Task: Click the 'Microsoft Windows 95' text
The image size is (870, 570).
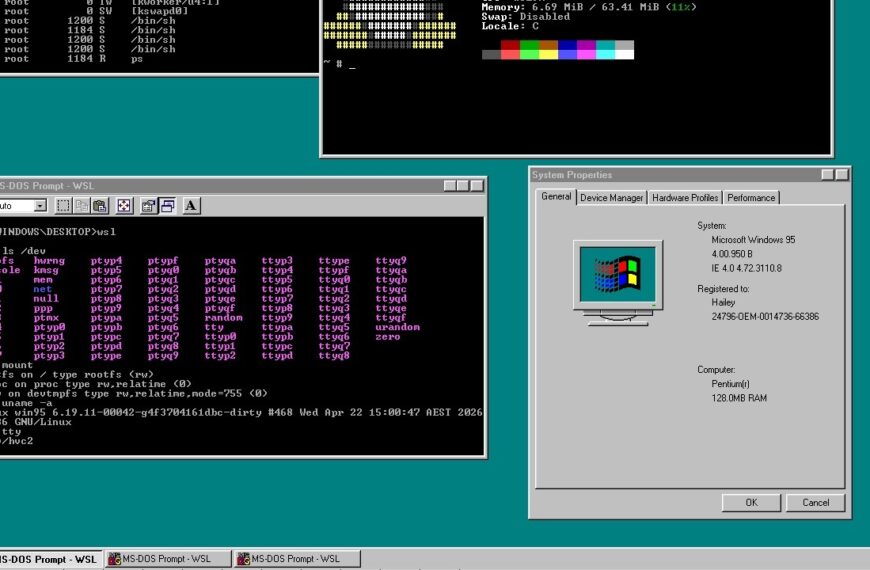Action: (x=753, y=240)
